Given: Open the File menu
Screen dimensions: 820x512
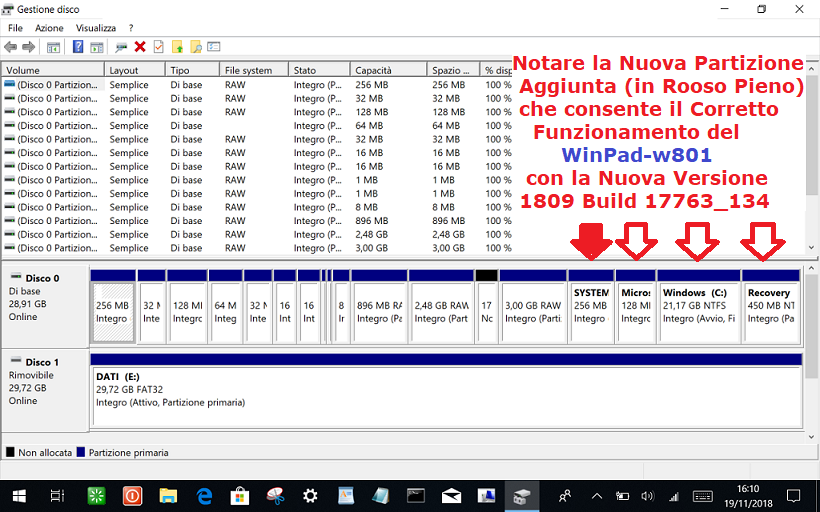Looking at the screenshot, I should pyautogui.click(x=15, y=28).
